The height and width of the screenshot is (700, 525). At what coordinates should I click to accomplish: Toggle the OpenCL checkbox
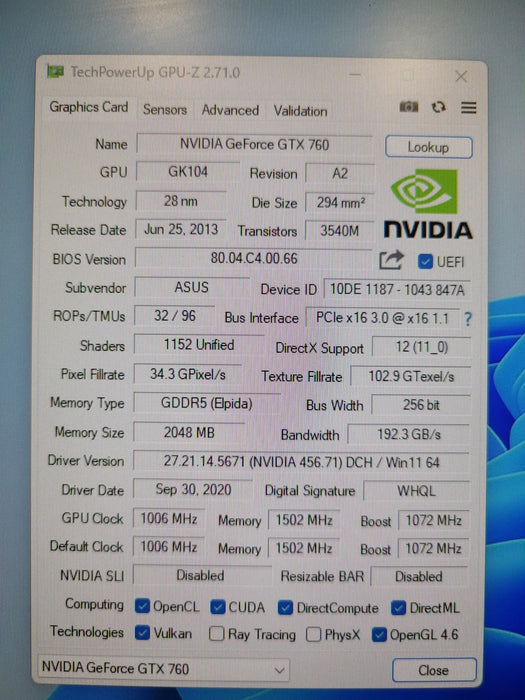click(x=142, y=606)
